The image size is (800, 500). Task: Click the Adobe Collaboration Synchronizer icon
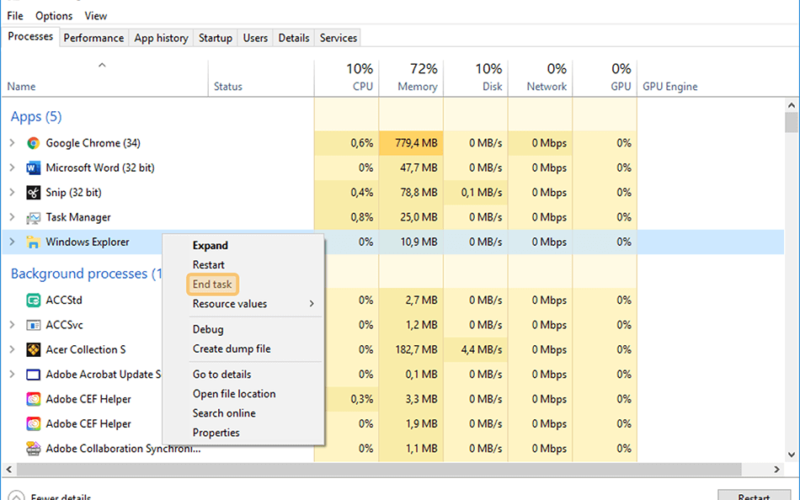(x=33, y=448)
